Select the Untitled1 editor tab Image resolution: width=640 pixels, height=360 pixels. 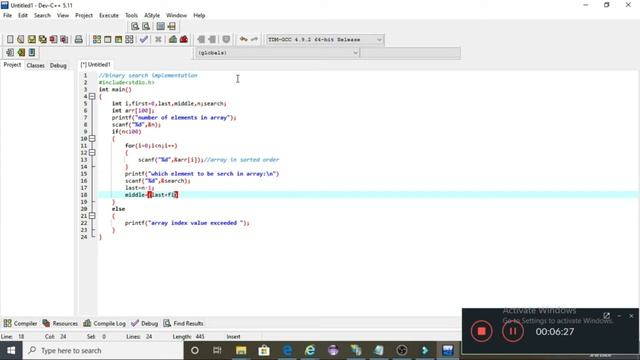click(x=96, y=64)
